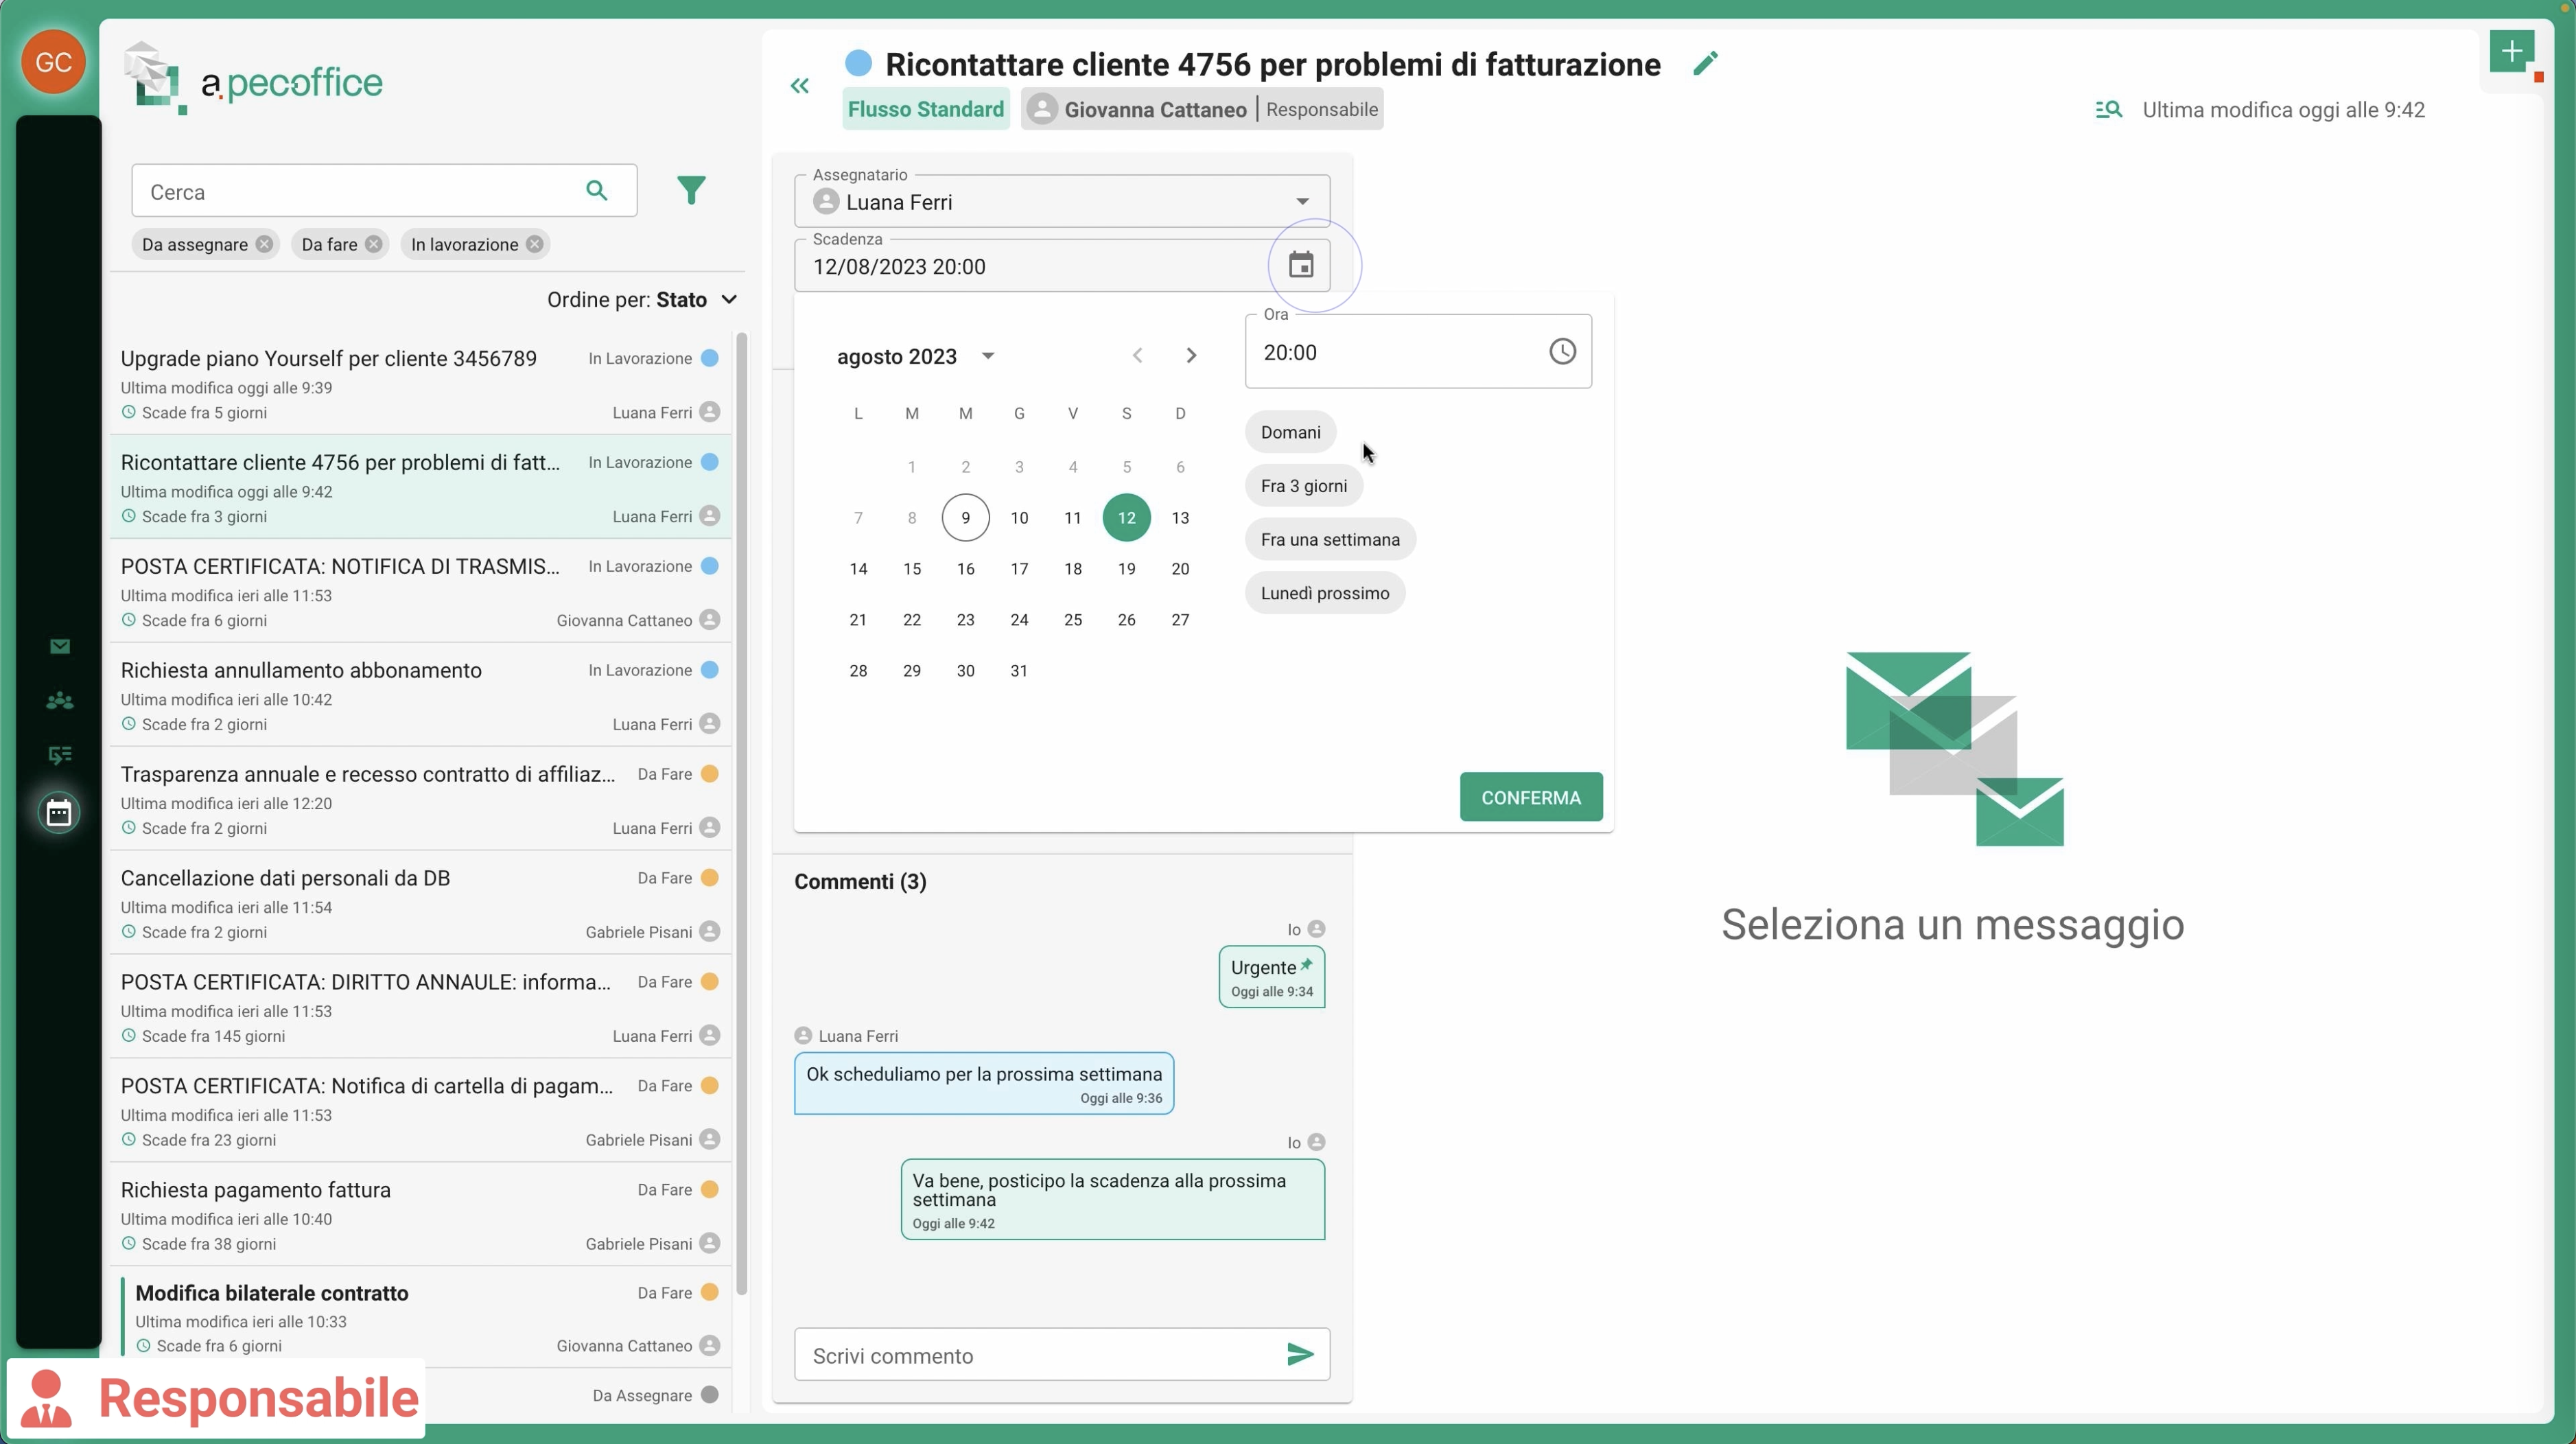Open the Assegnatario dropdown Luana Ferri
The image size is (2576, 1444).
tap(1062, 201)
